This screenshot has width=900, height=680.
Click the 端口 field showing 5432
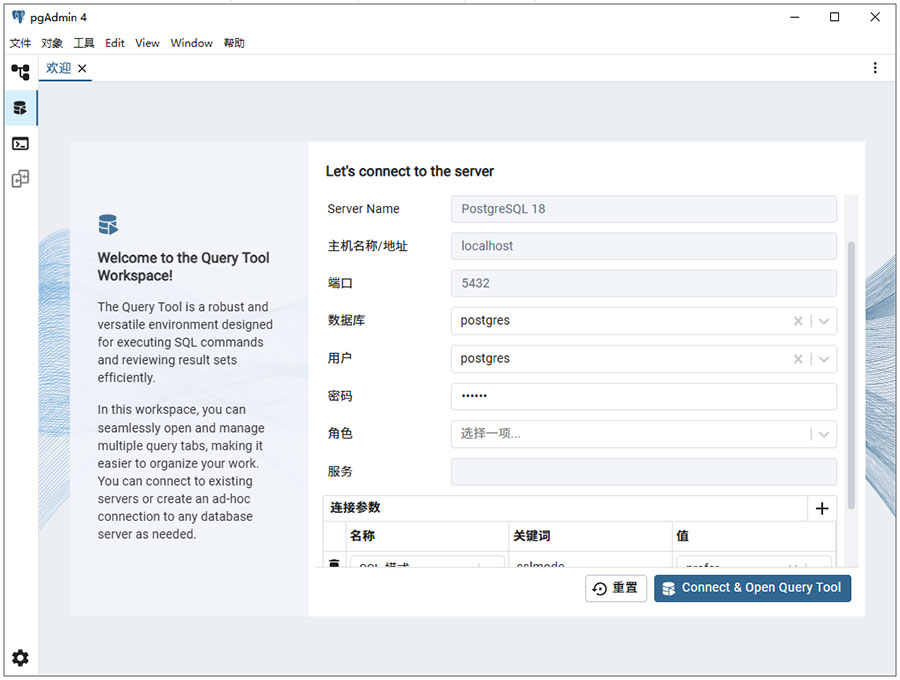643,283
